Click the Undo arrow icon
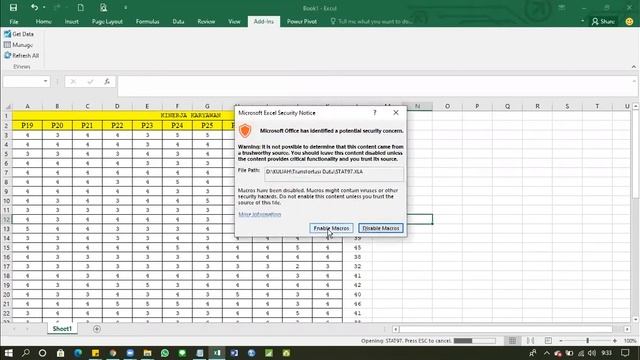640x360 pixels. pyautogui.click(x=34, y=7)
